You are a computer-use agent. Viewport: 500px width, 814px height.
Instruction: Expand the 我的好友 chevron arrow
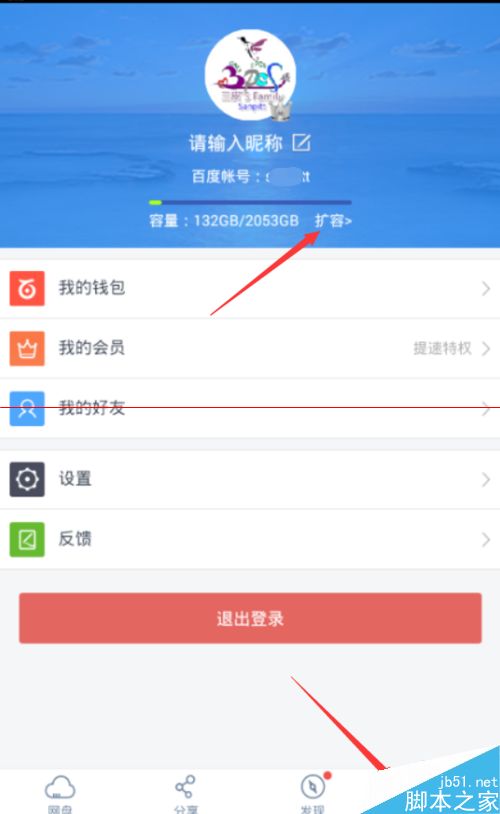coord(485,409)
